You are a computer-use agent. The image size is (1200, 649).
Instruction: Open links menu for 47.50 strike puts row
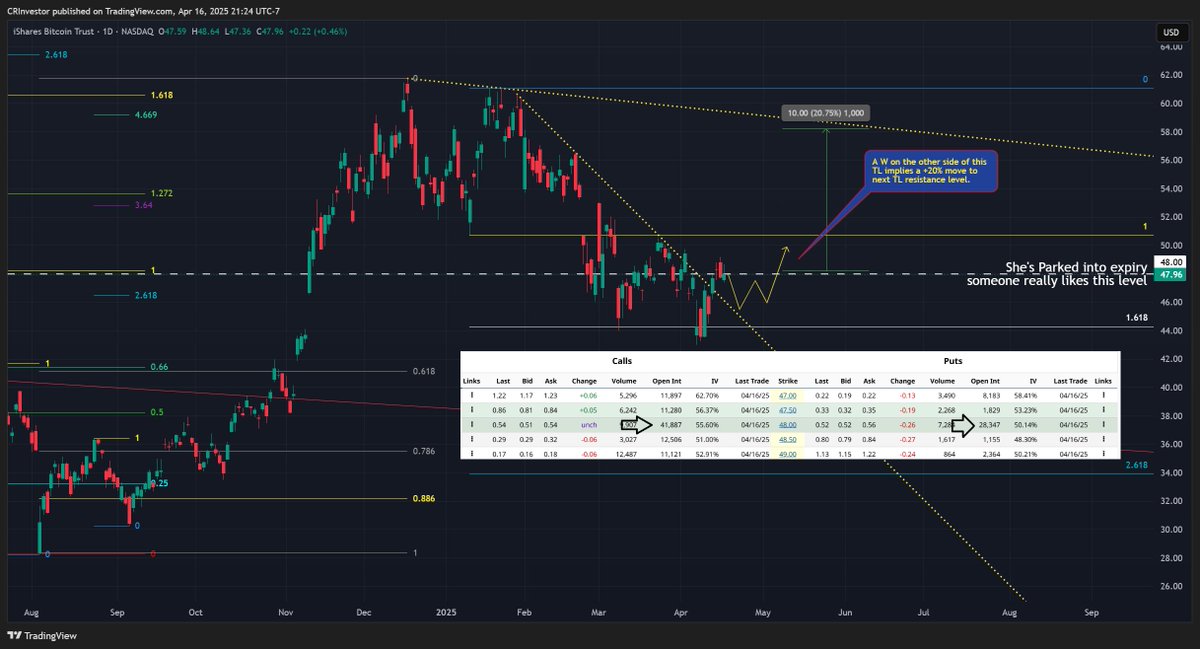coord(1104,410)
